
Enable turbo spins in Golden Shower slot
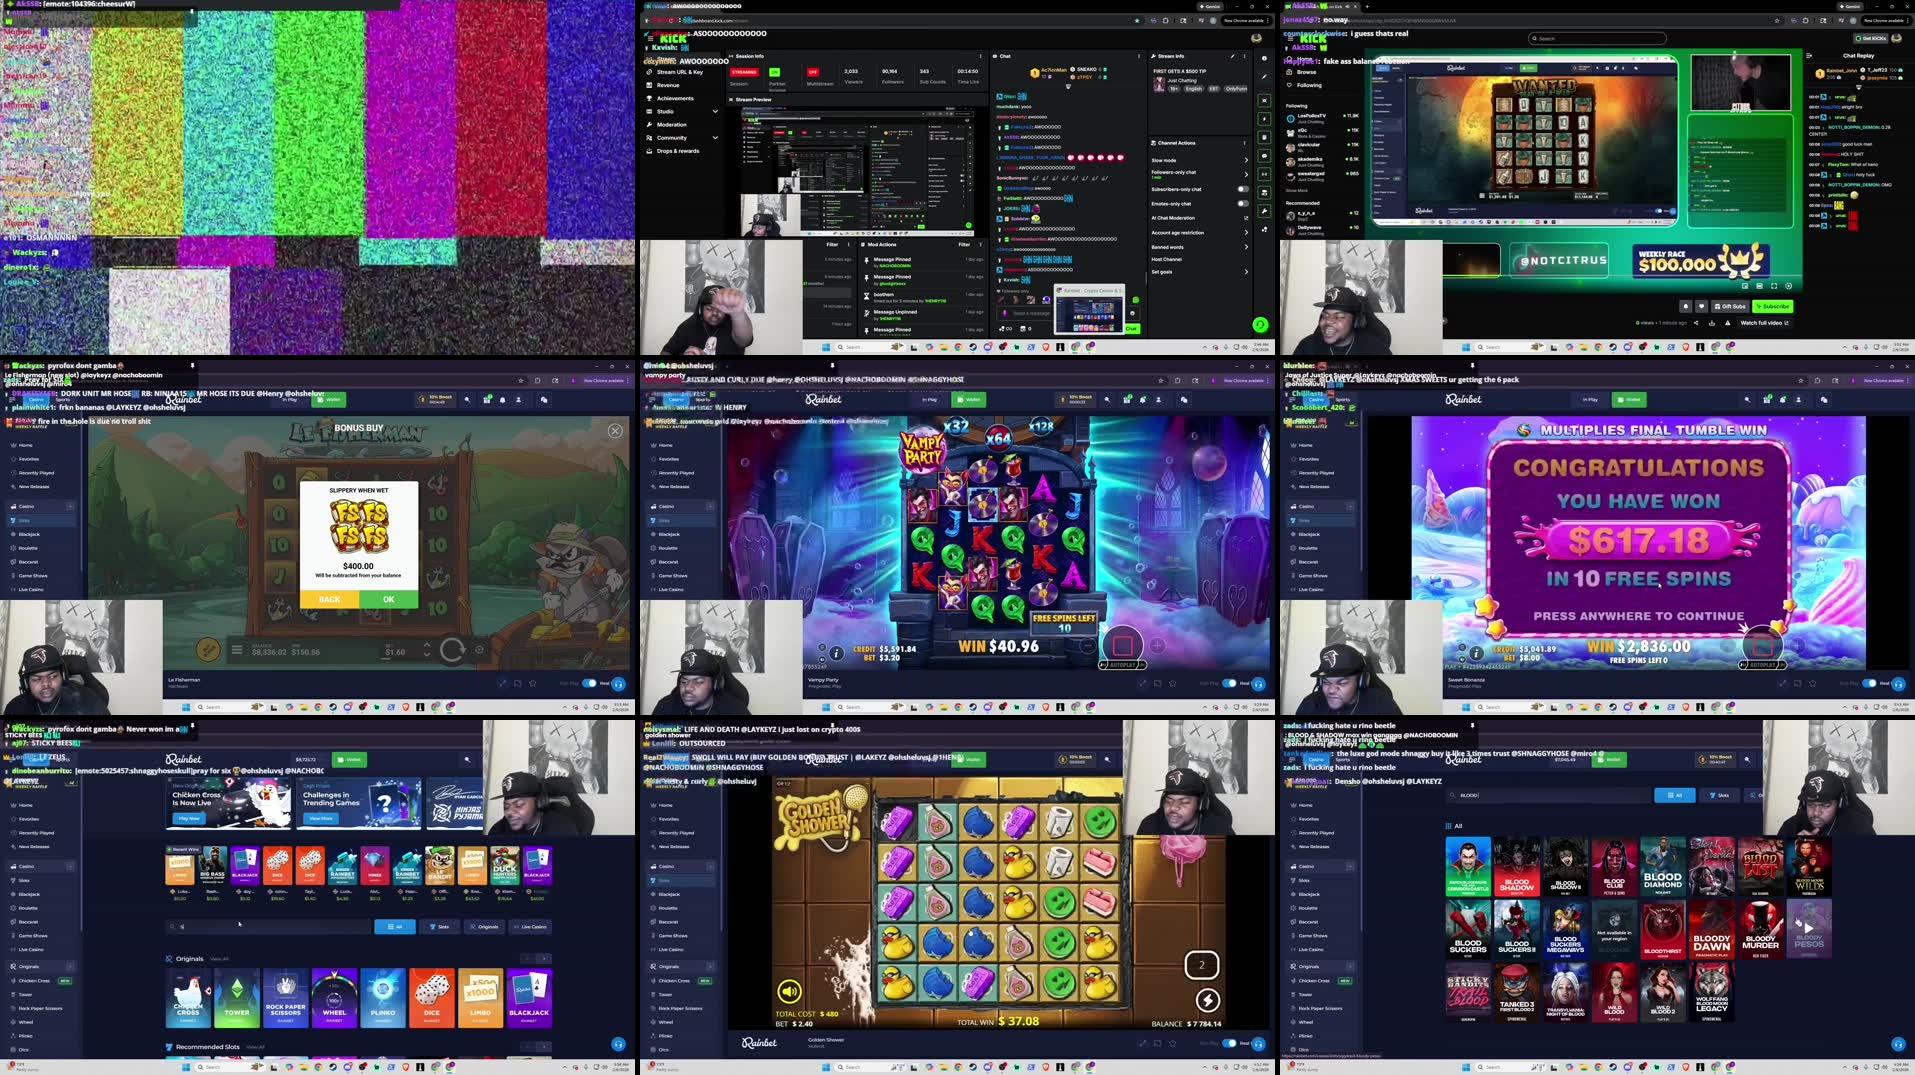[x=1206, y=1000]
